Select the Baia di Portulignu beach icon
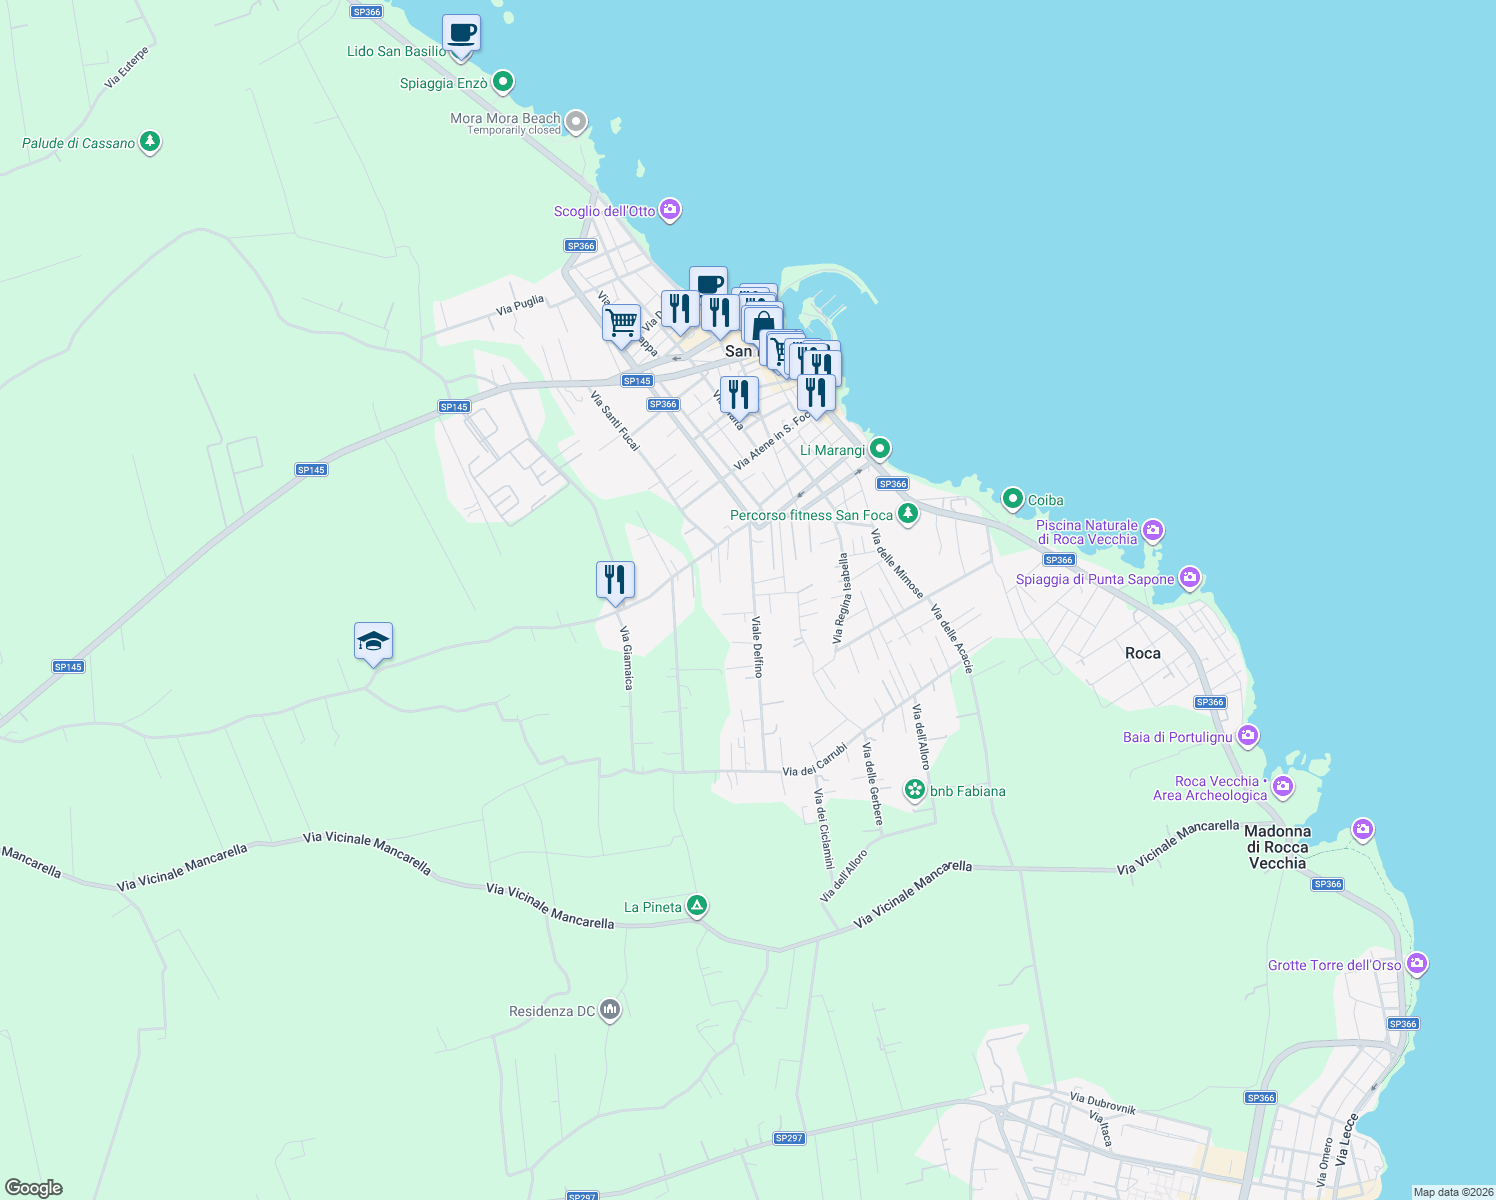 pos(1247,734)
